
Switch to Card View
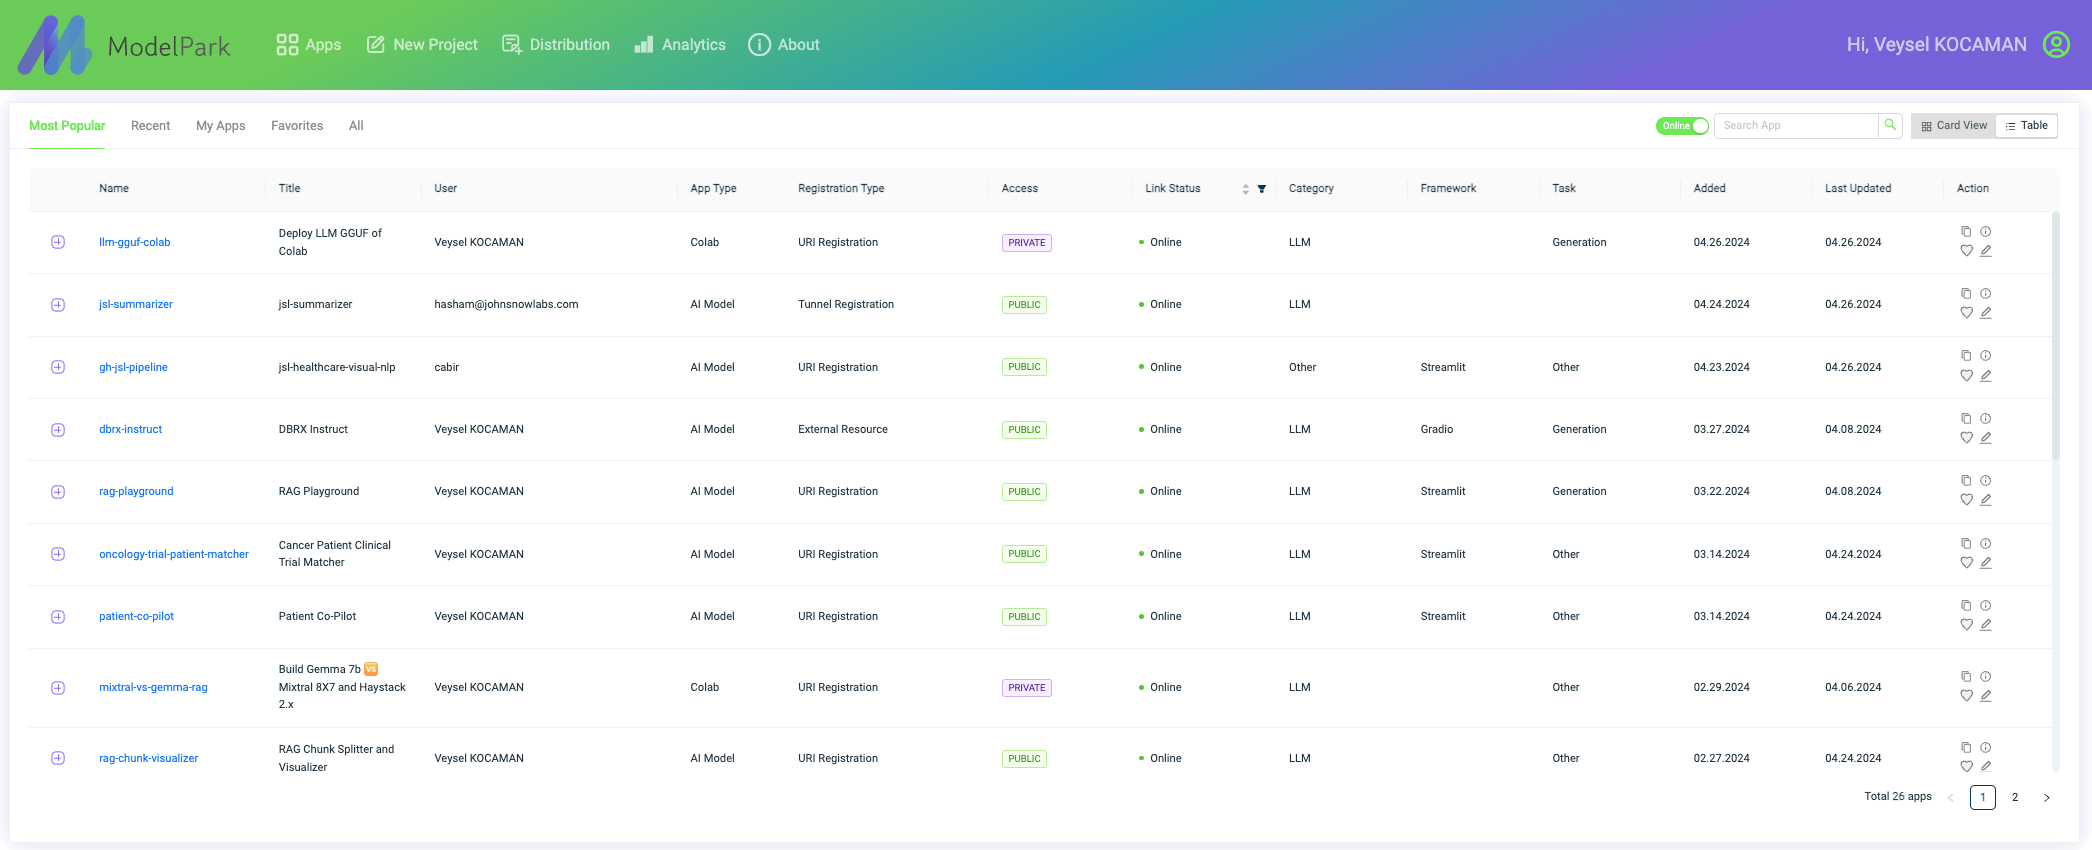tap(1954, 126)
